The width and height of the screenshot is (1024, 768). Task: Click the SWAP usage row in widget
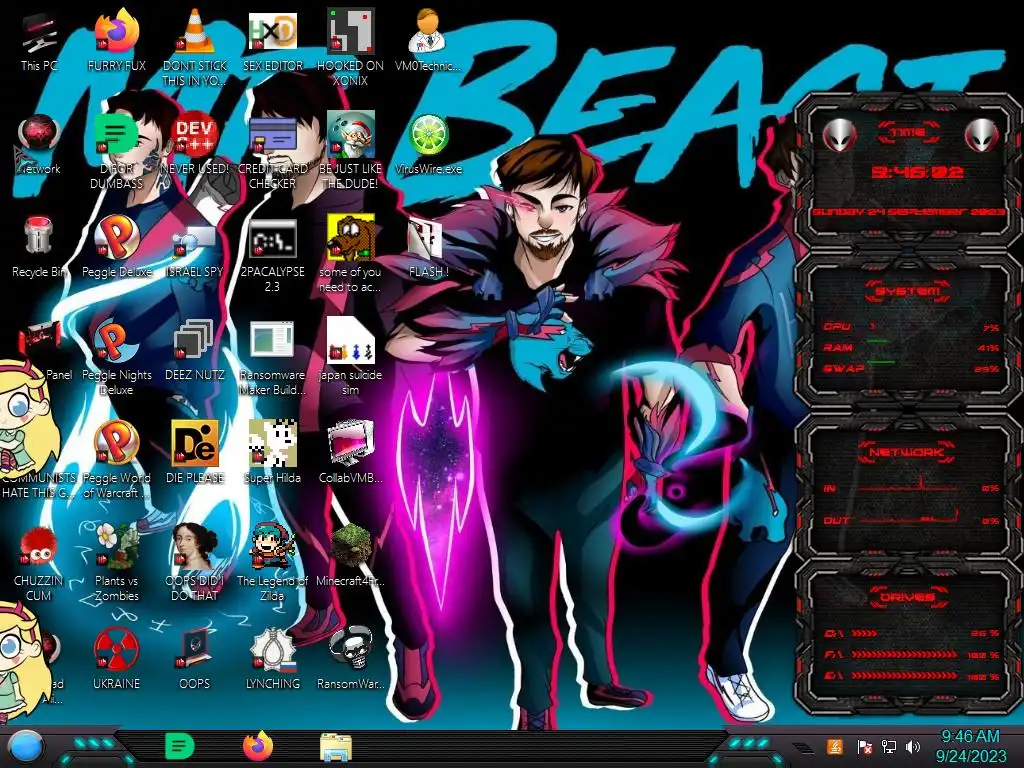pos(912,368)
